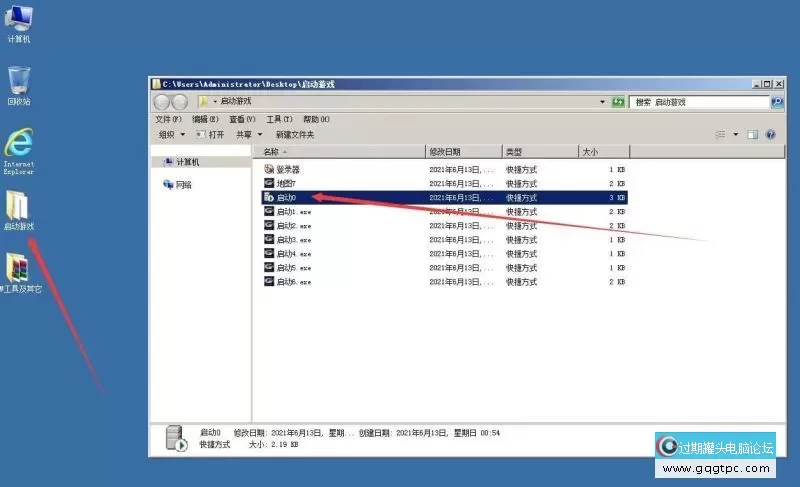Open the 文件(F) menu
Screen dimensions: 800x487
coord(168,119)
